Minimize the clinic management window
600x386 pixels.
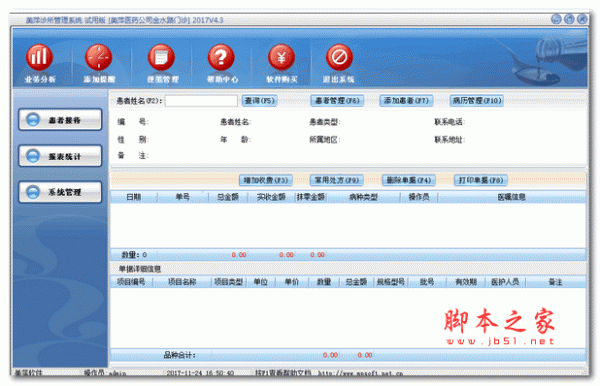click(556, 19)
